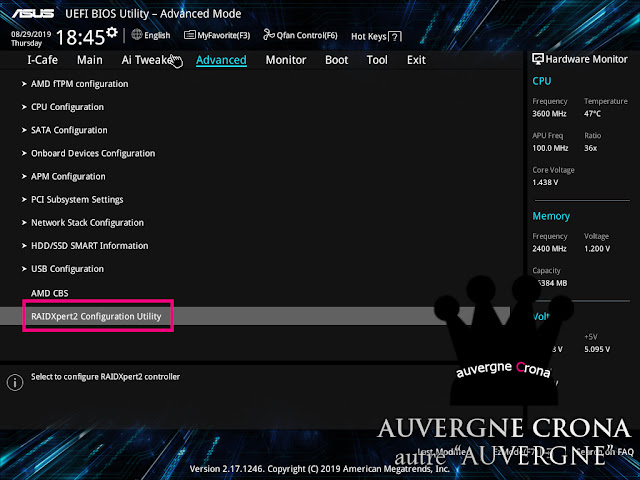Expand arrow for Network Stack Configuration
640x480 pixels.
point(24,223)
